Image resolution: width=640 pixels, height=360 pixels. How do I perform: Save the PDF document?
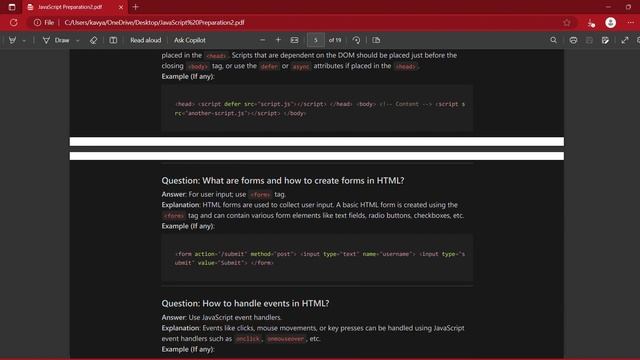point(589,40)
